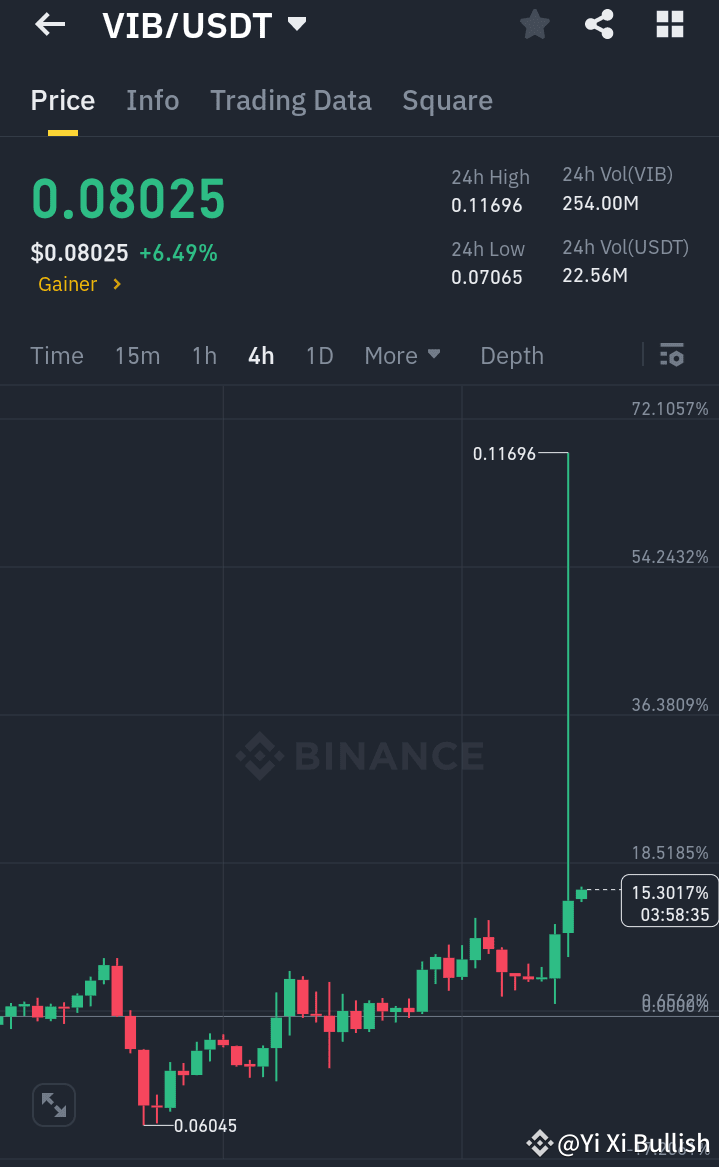
Task: Click the @Yi Xi Bullish watermark icon
Action: (540, 1142)
